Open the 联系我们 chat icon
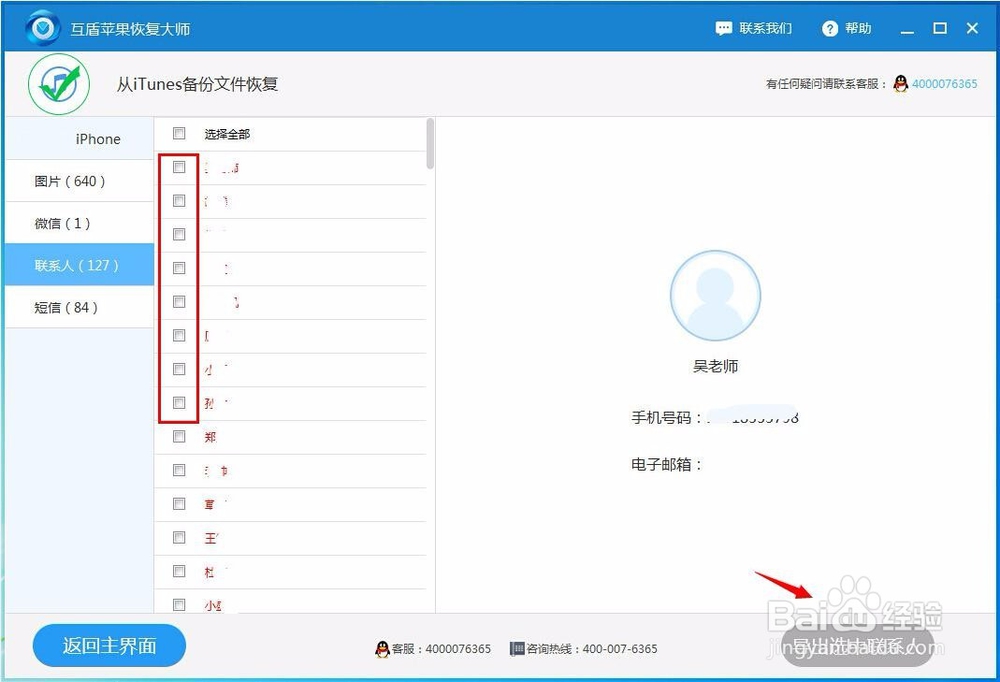The image size is (1000, 682). pyautogui.click(x=724, y=28)
